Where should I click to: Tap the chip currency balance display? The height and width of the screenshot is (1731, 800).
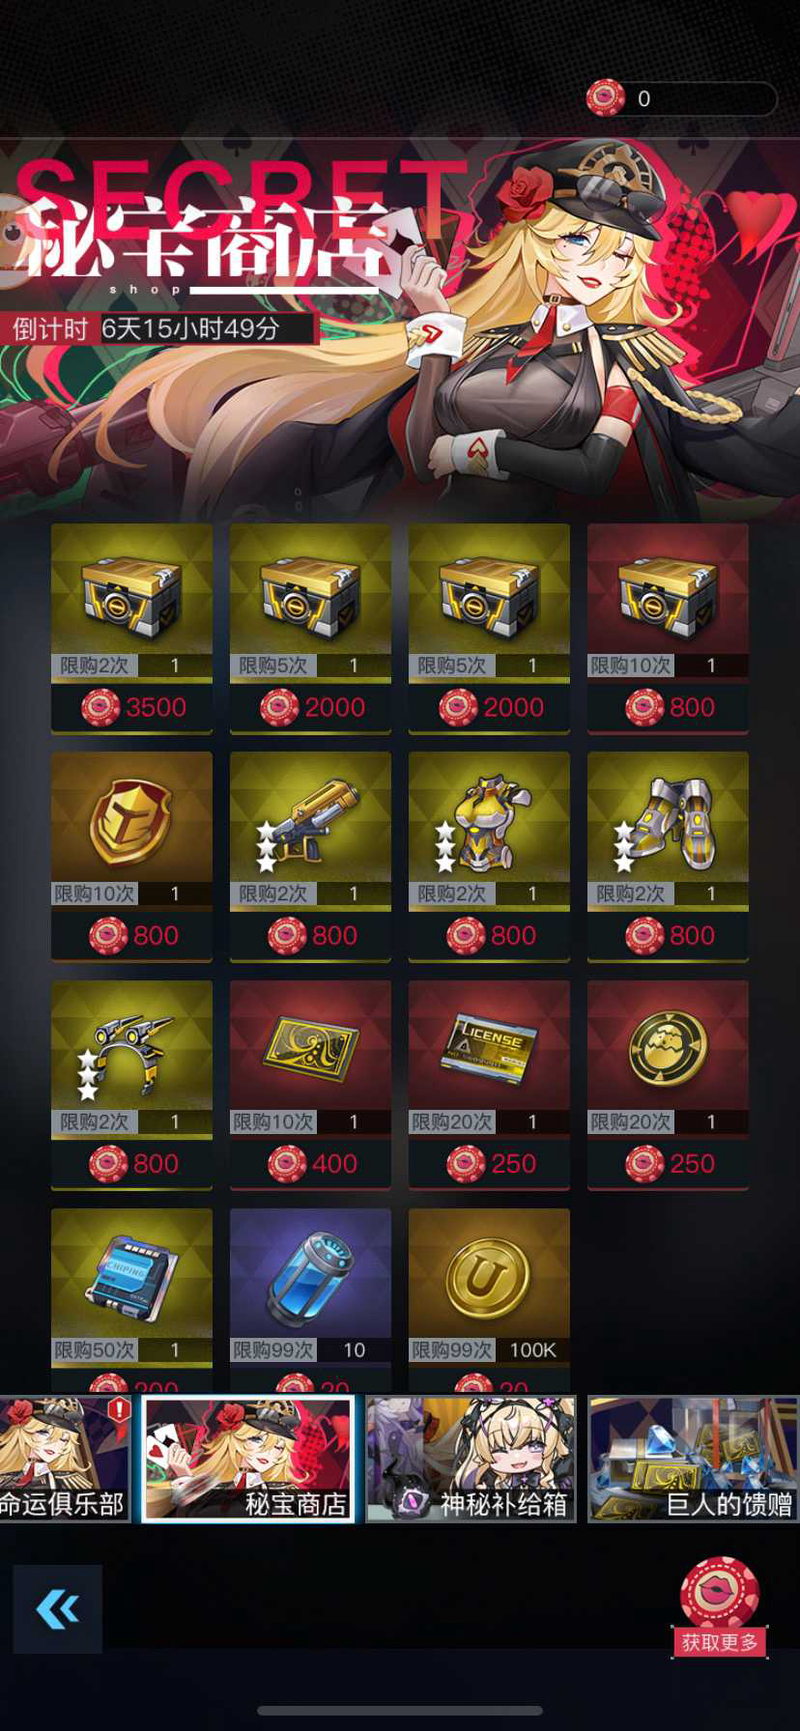(x=681, y=98)
